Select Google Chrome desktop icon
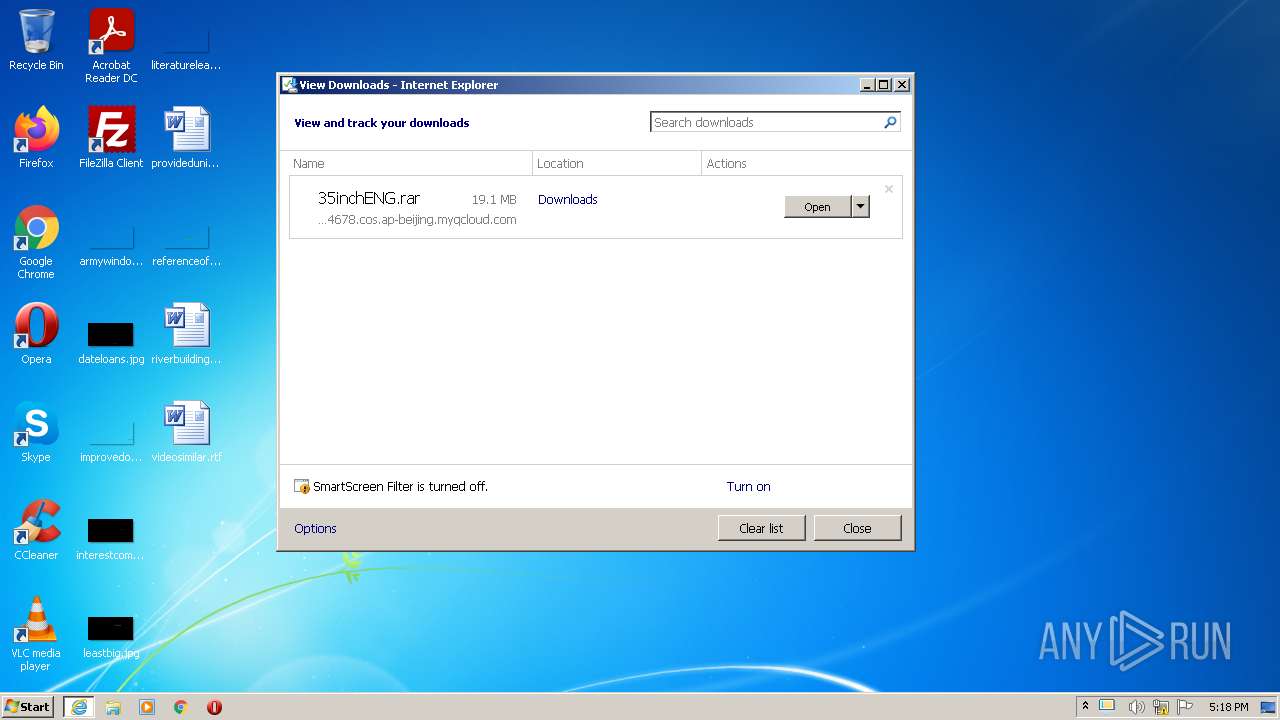 click(x=36, y=242)
